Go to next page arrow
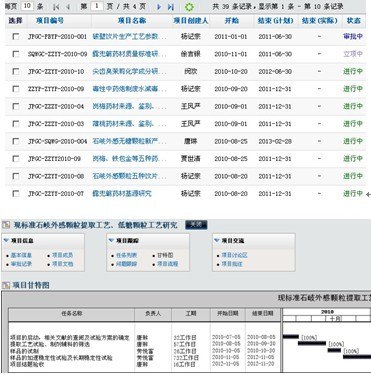This screenshot has width=371, height=375. 159,7
